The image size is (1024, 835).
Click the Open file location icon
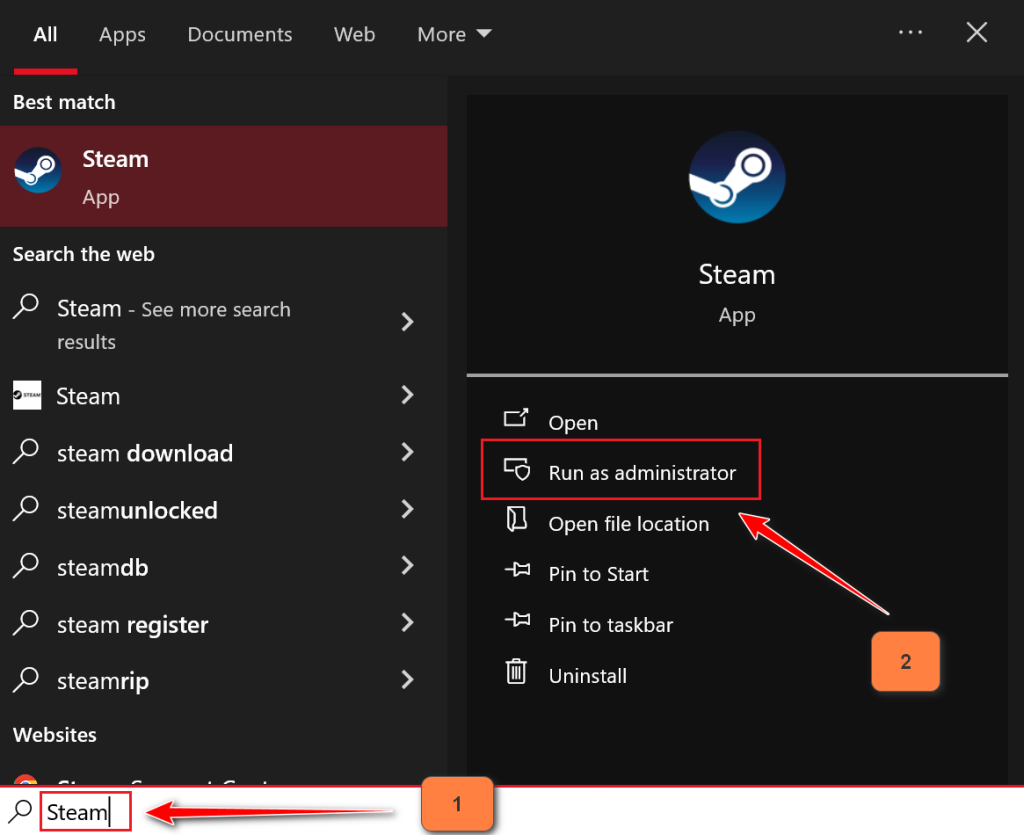517,520
